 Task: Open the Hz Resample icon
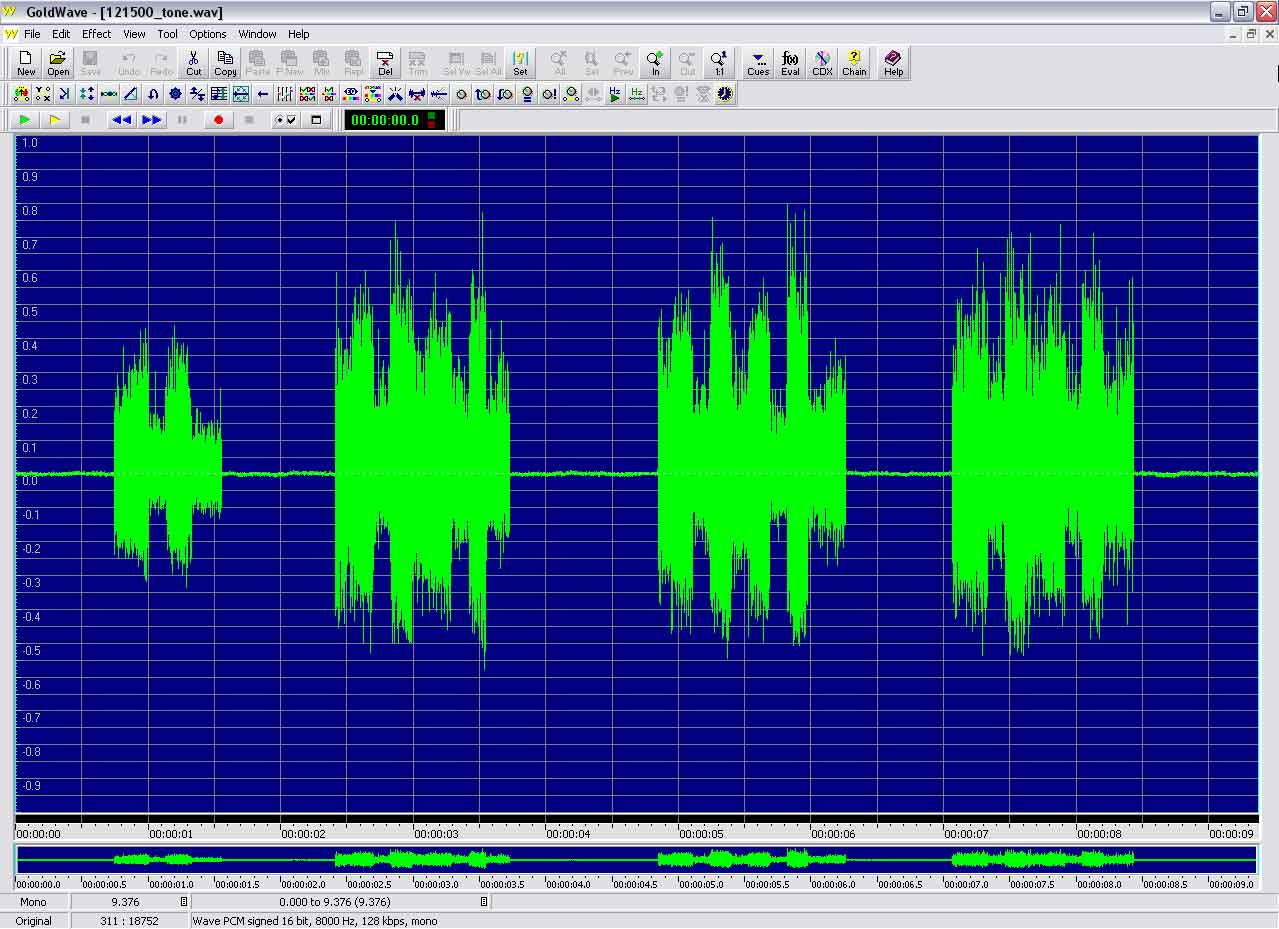637,94
